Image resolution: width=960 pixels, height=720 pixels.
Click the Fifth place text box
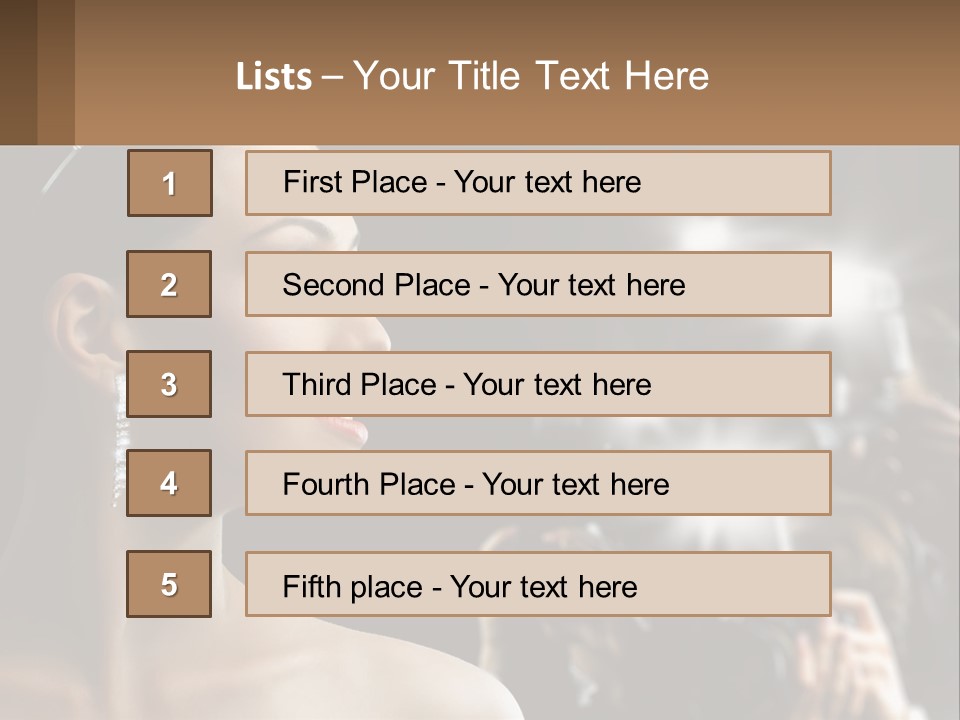(x=538, y=584)
